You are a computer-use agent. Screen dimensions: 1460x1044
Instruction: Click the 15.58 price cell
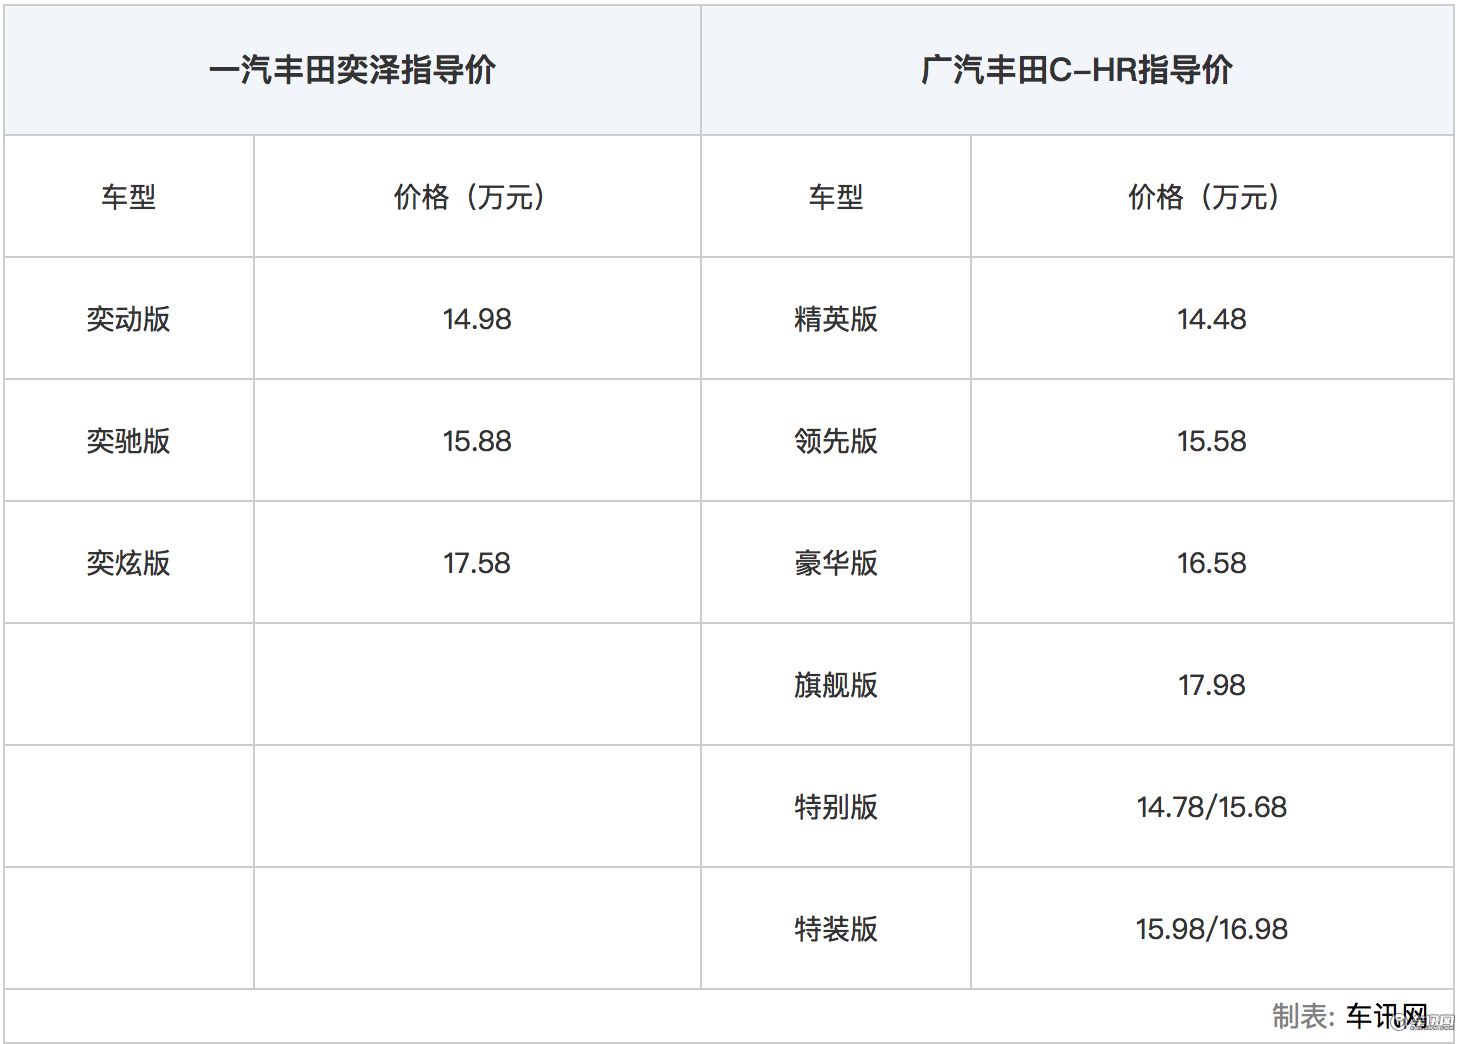pyautogui.click(x=1212, y=441)
